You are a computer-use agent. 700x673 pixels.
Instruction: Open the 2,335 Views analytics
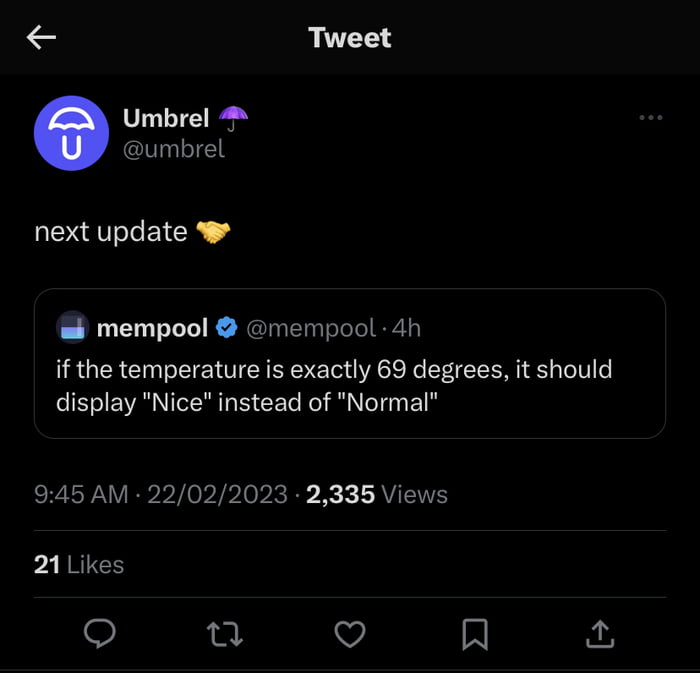click(x=376, y=494)
